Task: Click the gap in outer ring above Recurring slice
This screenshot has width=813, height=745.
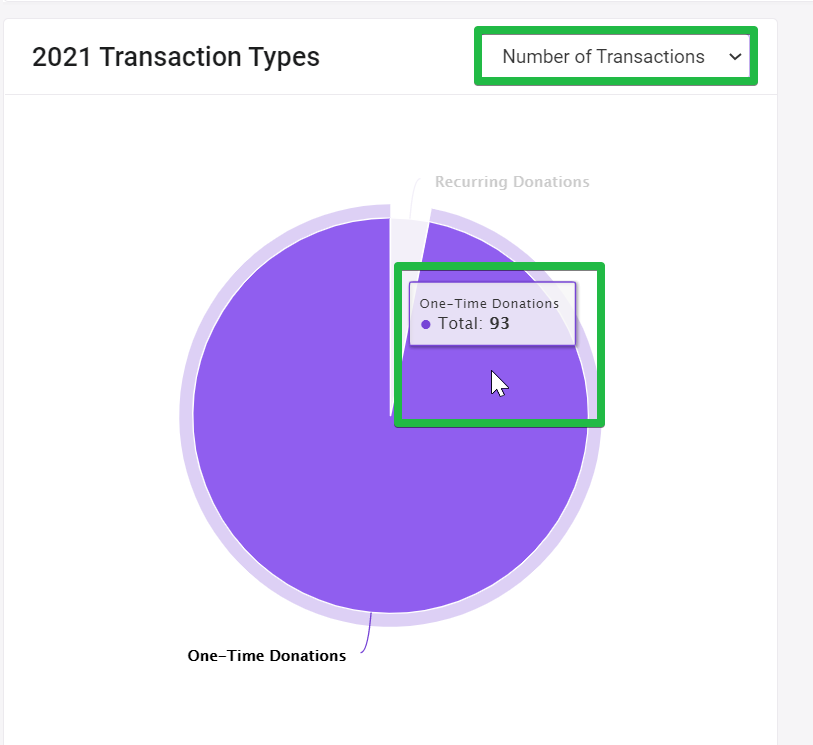Action: [x=411, y=212]
